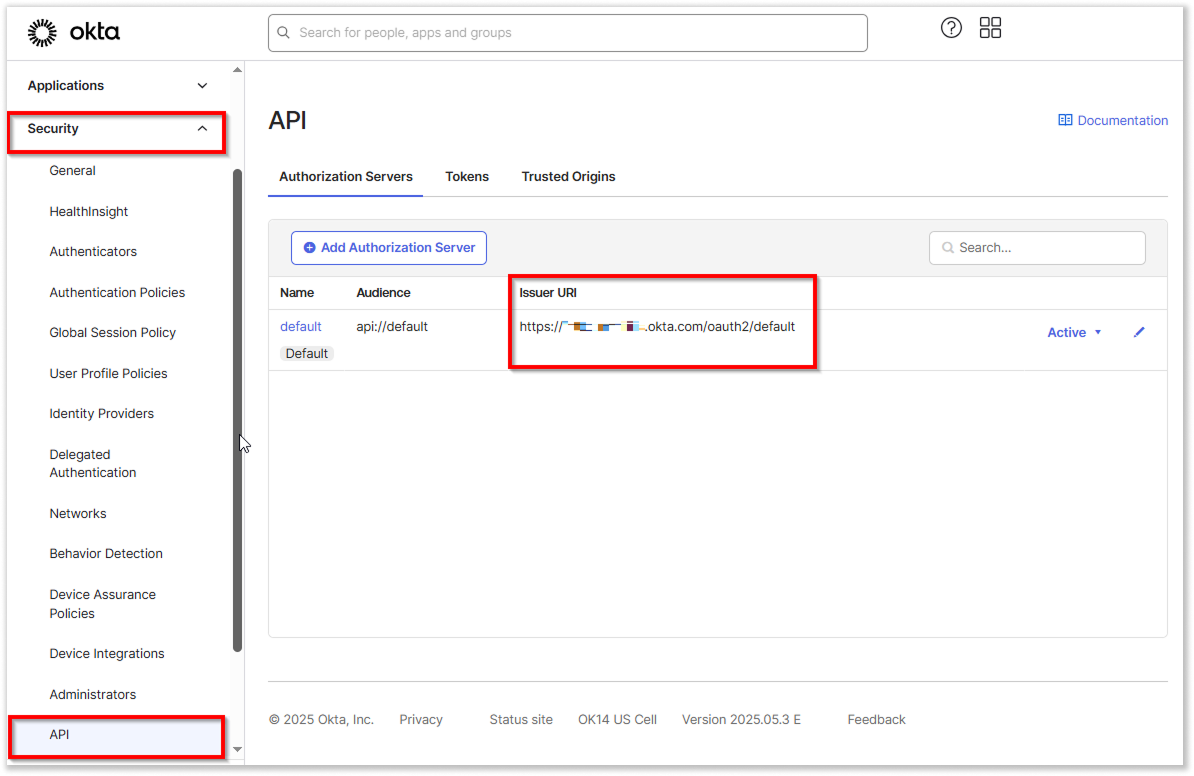The width and height of the screenshot is (1194, 776).
Task: Click the Default badge label
Action: click(307, 353)
